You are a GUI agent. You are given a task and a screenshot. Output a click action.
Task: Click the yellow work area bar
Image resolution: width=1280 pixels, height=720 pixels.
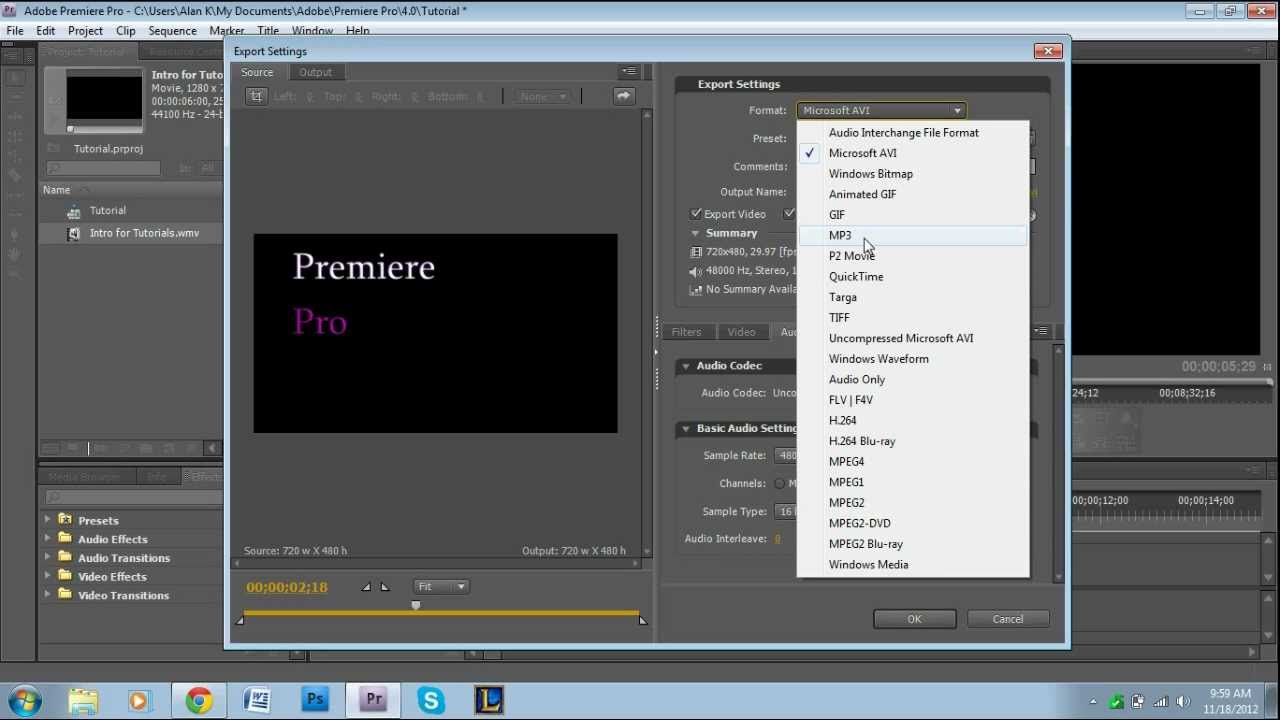[x=441, y=613]
